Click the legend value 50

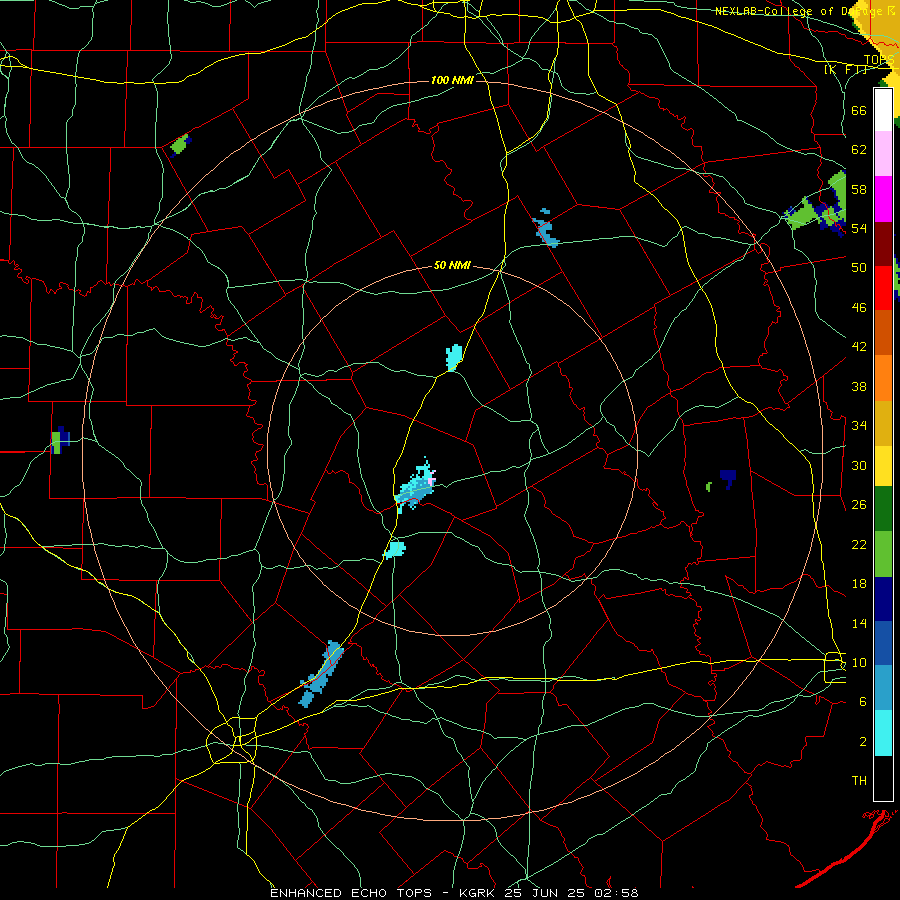click(x=859, y=268)
